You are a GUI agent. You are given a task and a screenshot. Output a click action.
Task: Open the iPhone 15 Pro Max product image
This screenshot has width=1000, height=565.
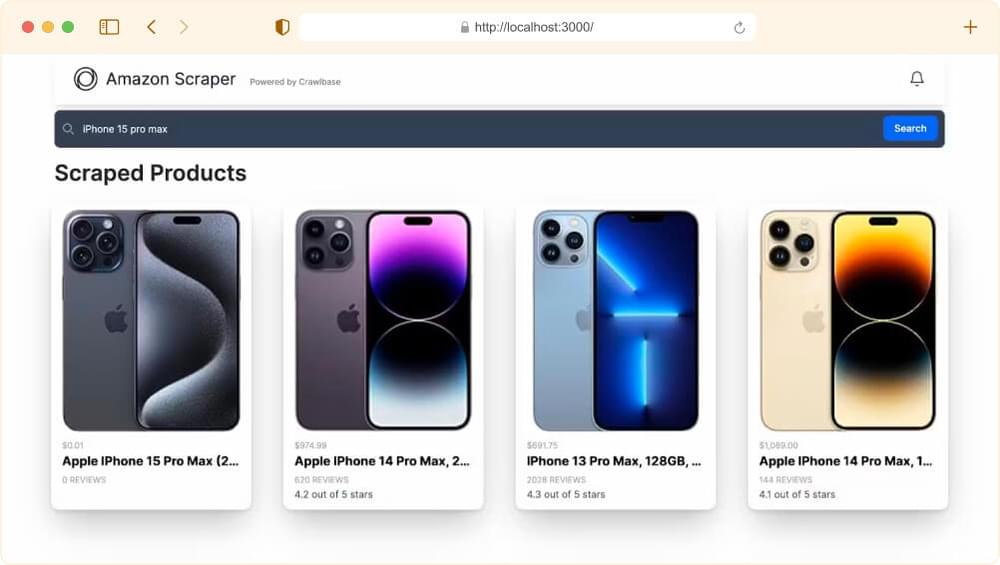pyautogui.click(x=151, y=321)
